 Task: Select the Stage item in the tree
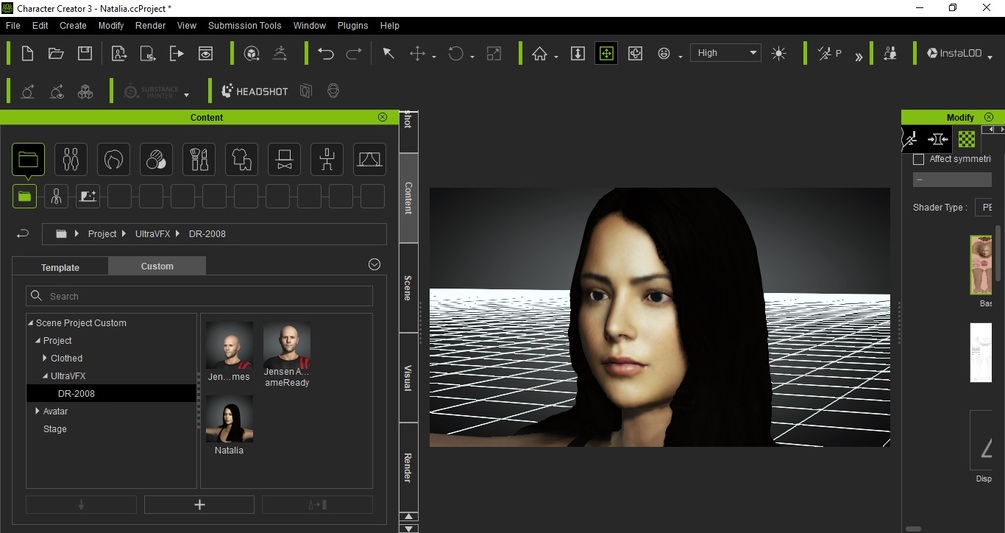(55, 429)
